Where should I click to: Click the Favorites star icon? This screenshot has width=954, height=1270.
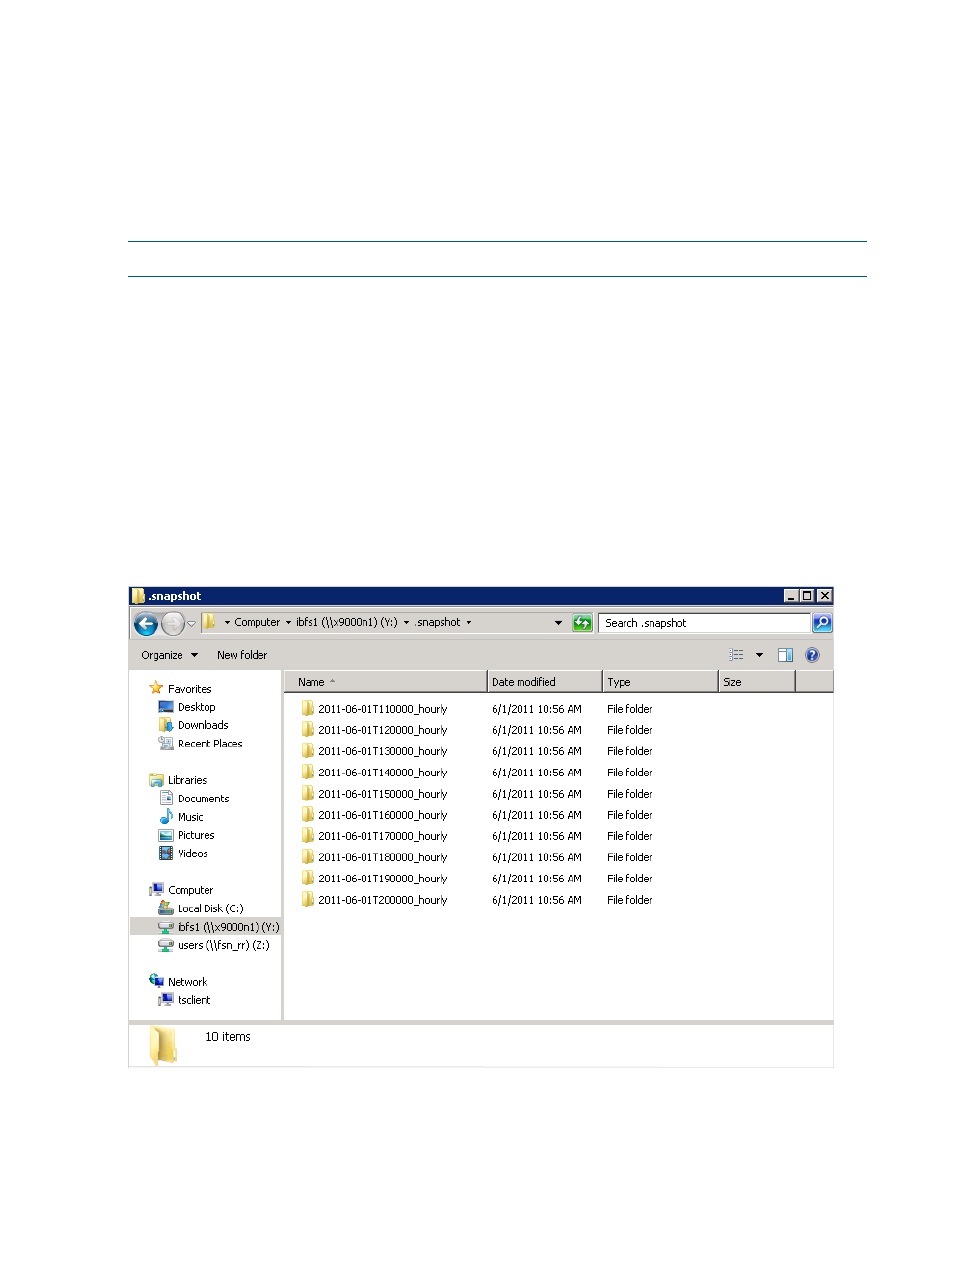click(156, 688)
